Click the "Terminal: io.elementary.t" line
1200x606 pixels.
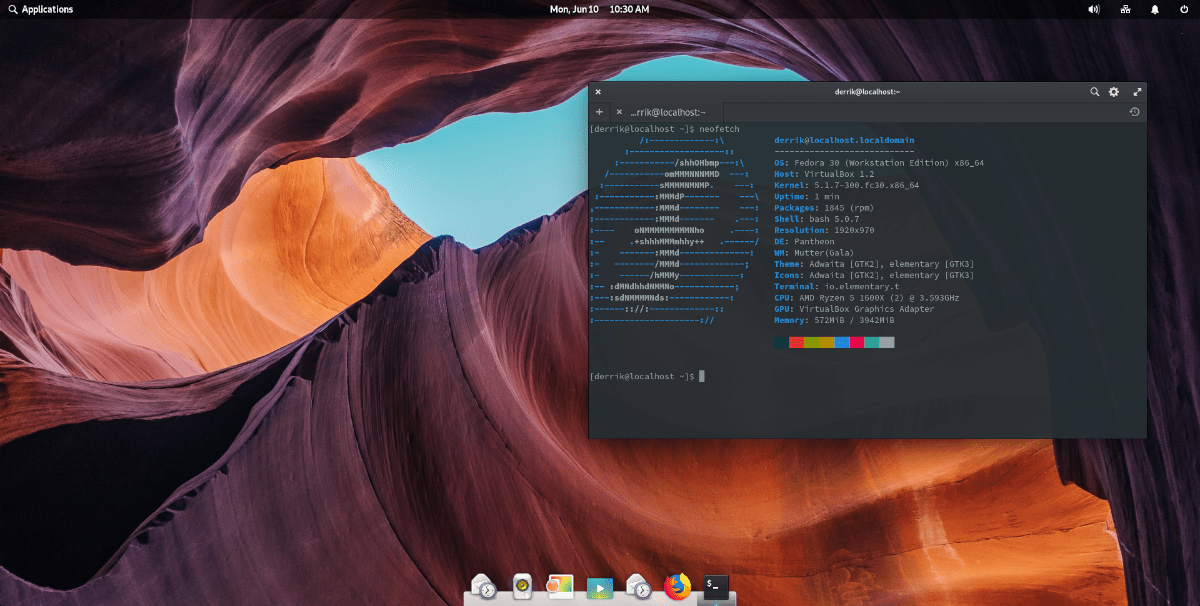coord(835,287)
